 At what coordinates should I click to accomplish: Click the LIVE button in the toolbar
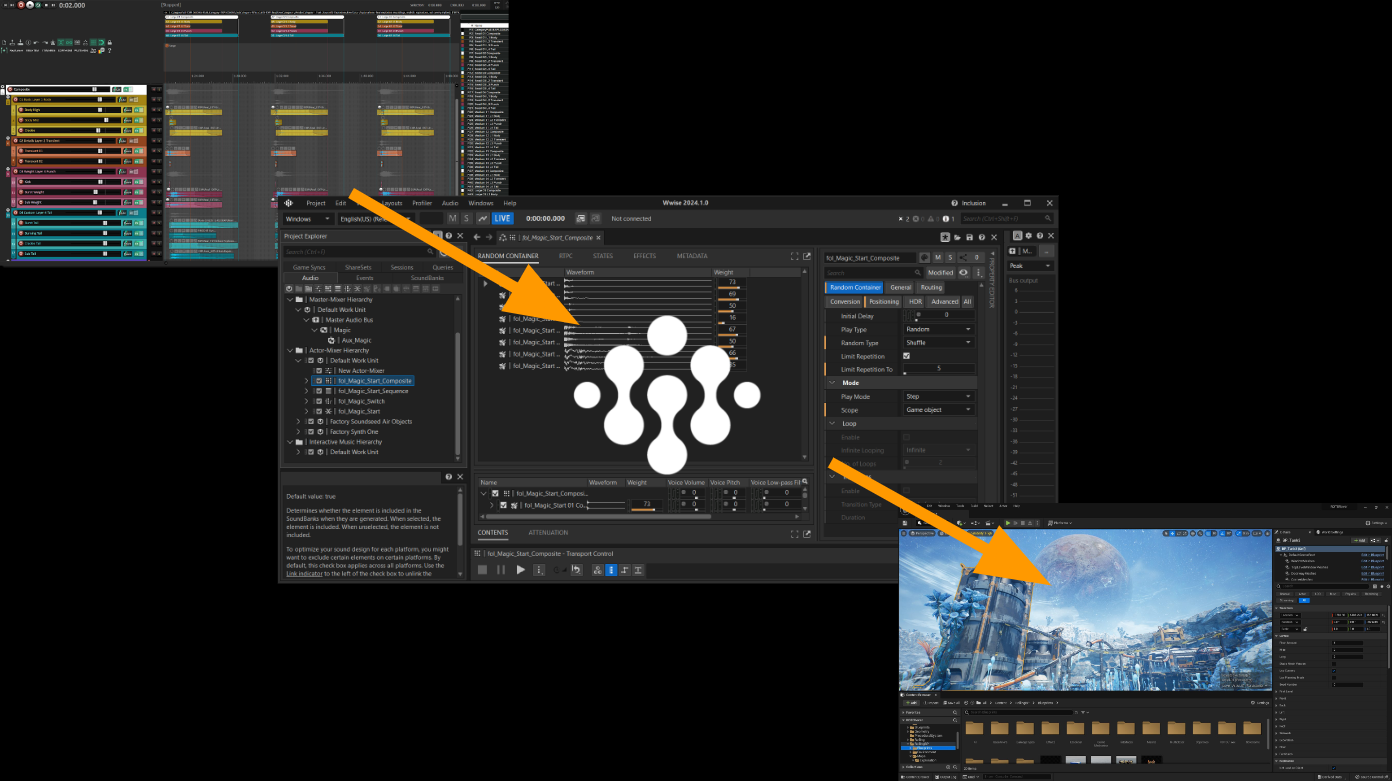[x=502, y=218]
